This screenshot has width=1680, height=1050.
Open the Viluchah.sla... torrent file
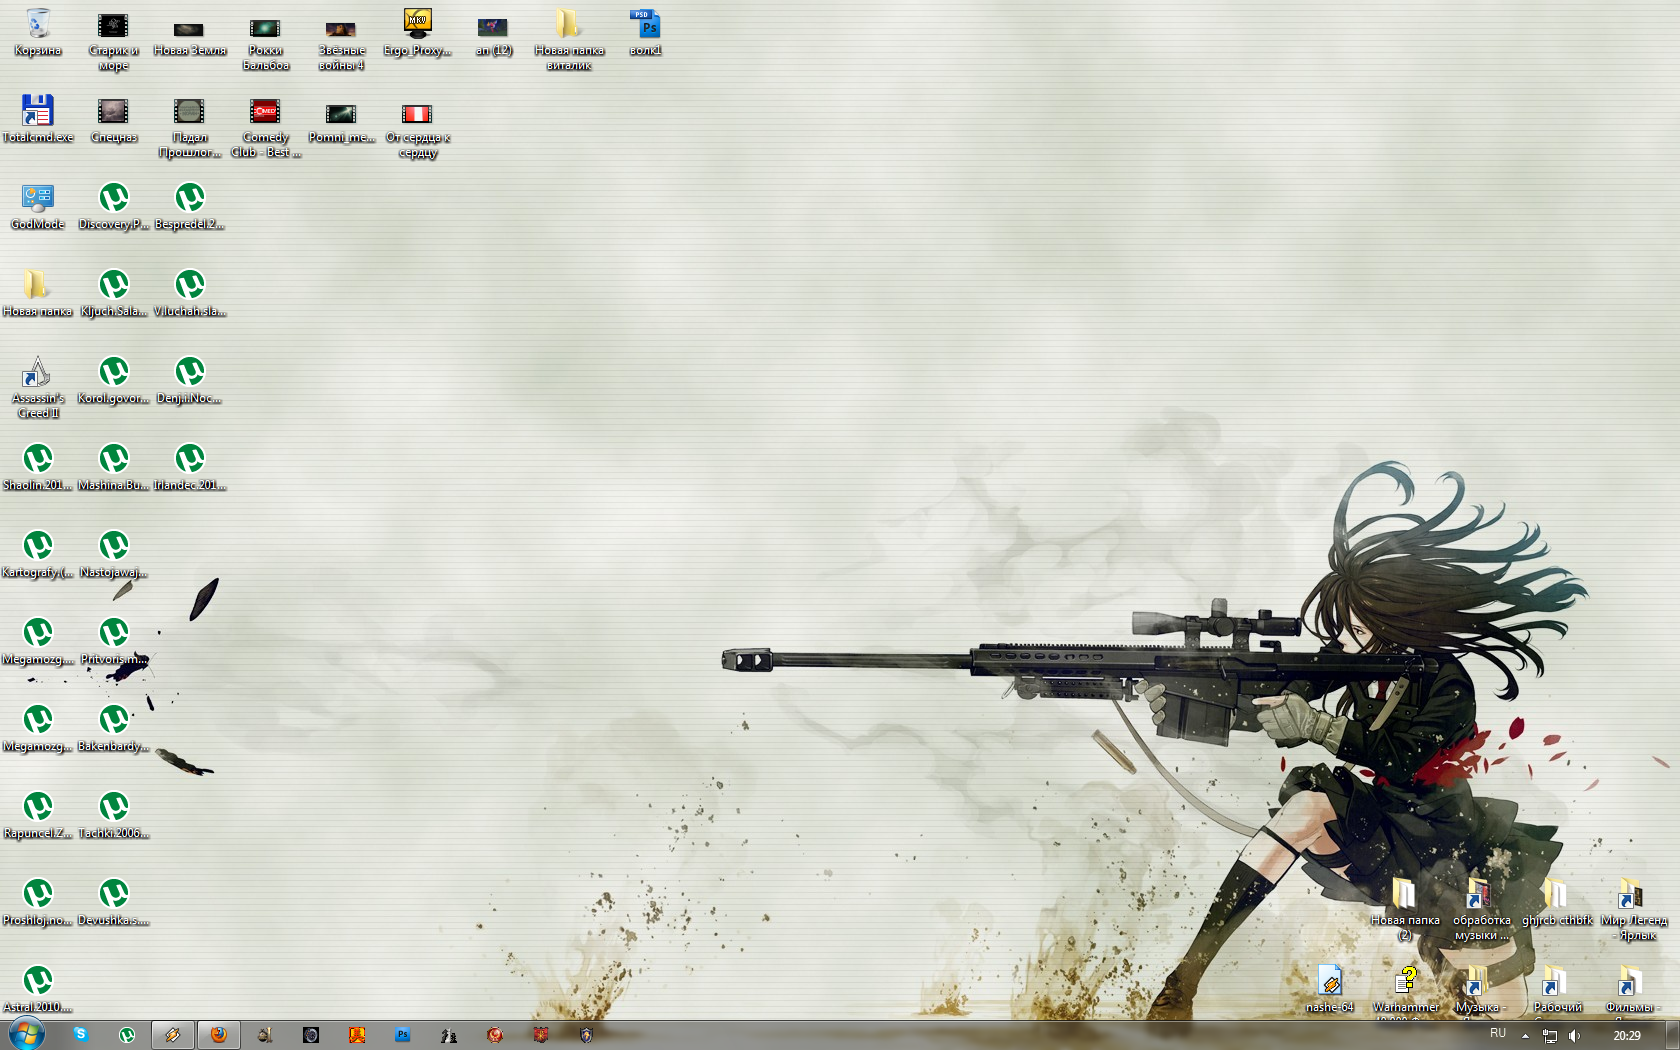point(190,293)
